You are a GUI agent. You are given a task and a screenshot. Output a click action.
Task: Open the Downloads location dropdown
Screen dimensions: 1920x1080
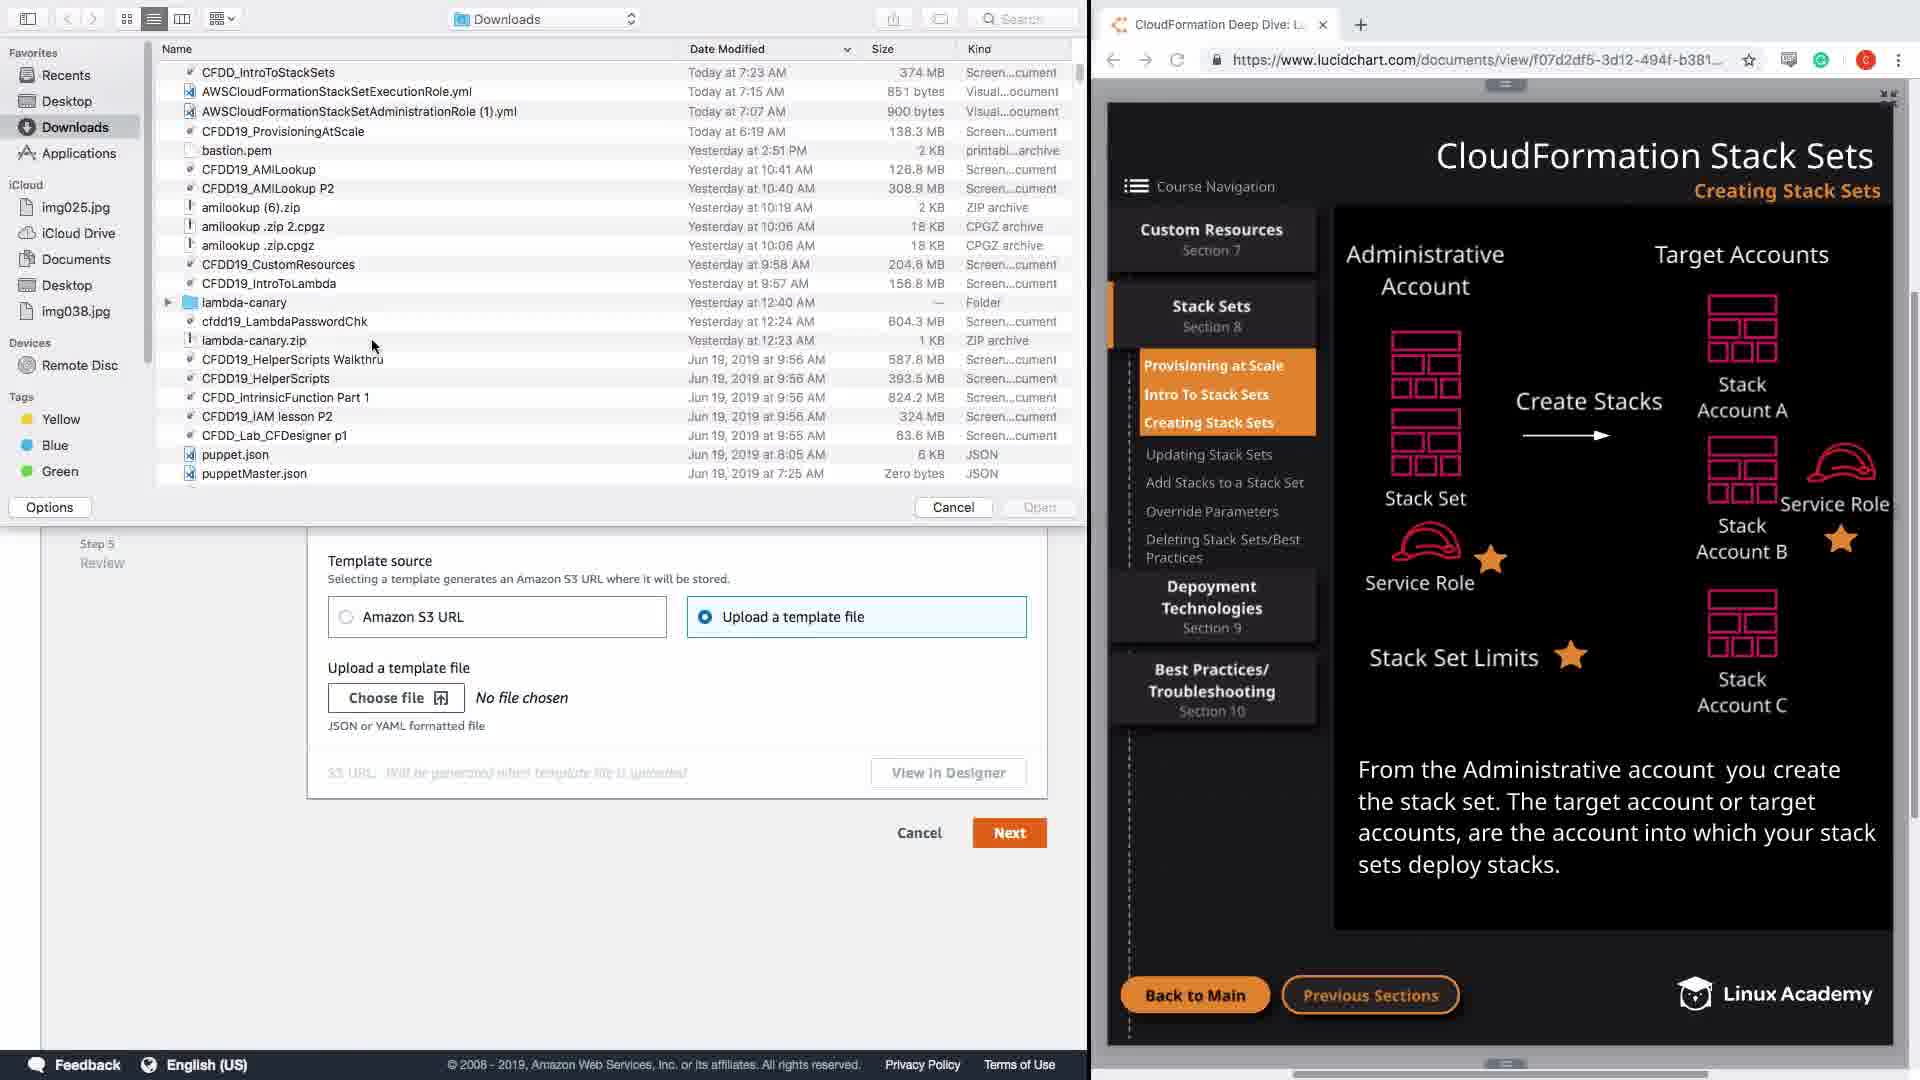pyautogui.click(x=545, y=19)
